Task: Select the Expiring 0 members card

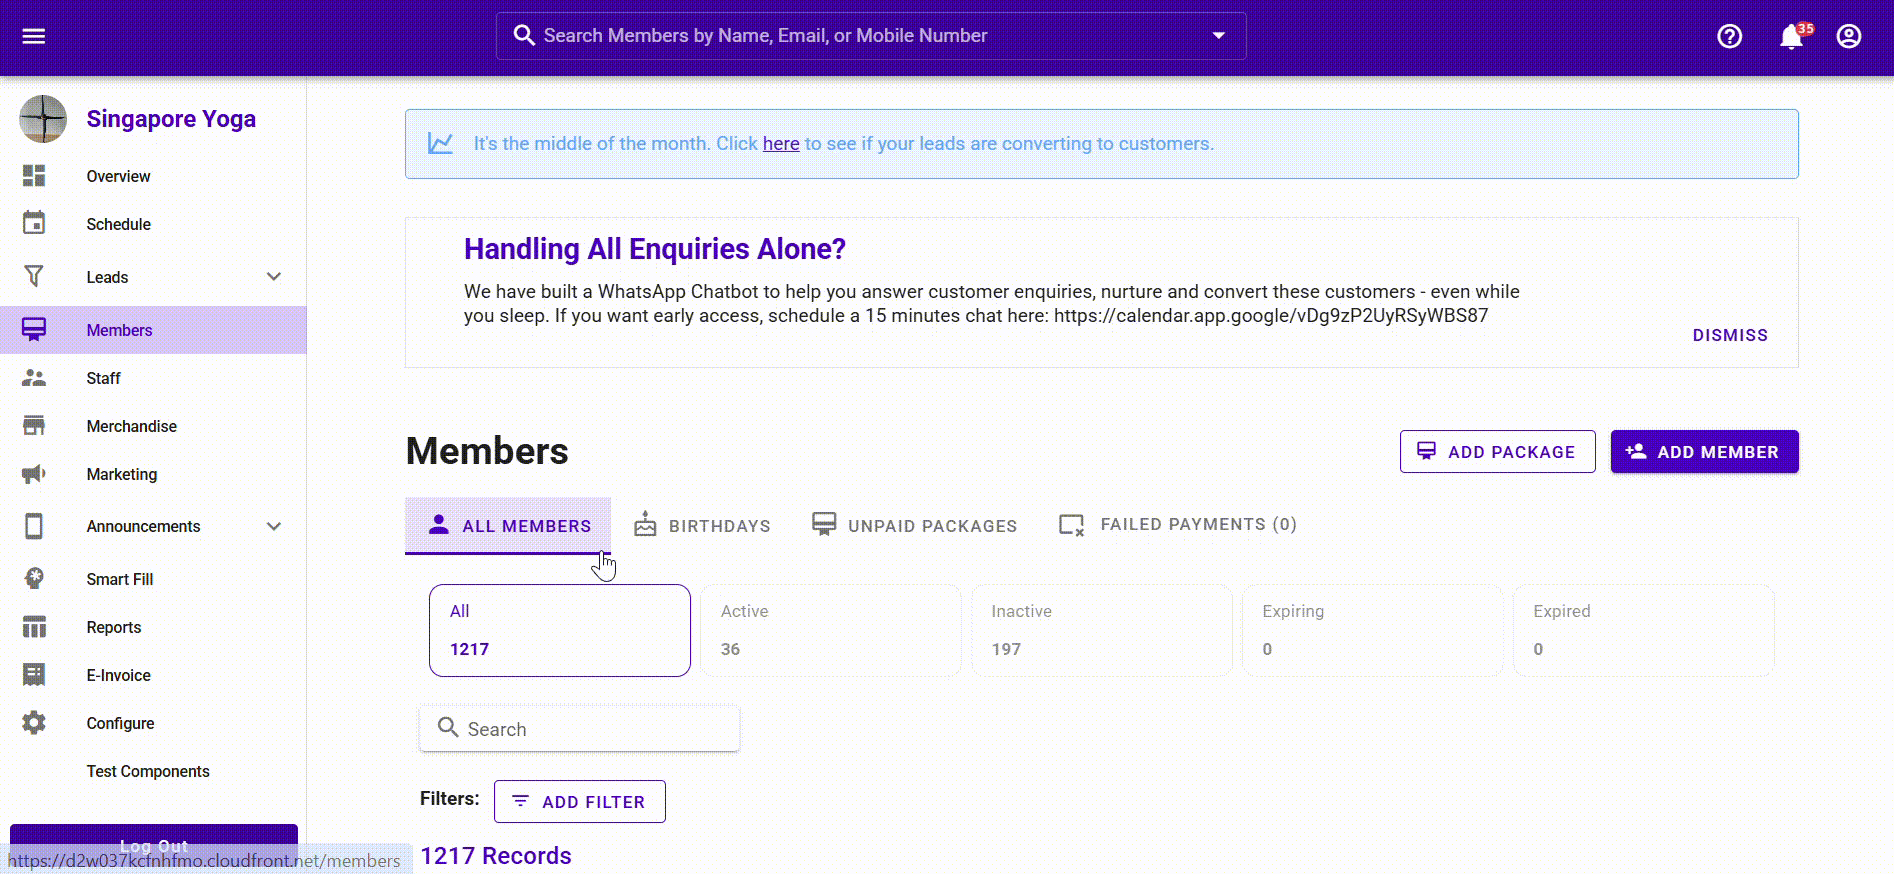Action: pyautogui.click(x=1372, y=630)
